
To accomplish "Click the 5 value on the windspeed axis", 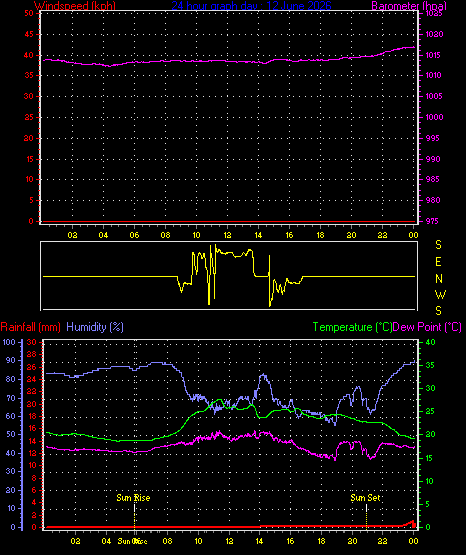I will [x=31, y=200].
